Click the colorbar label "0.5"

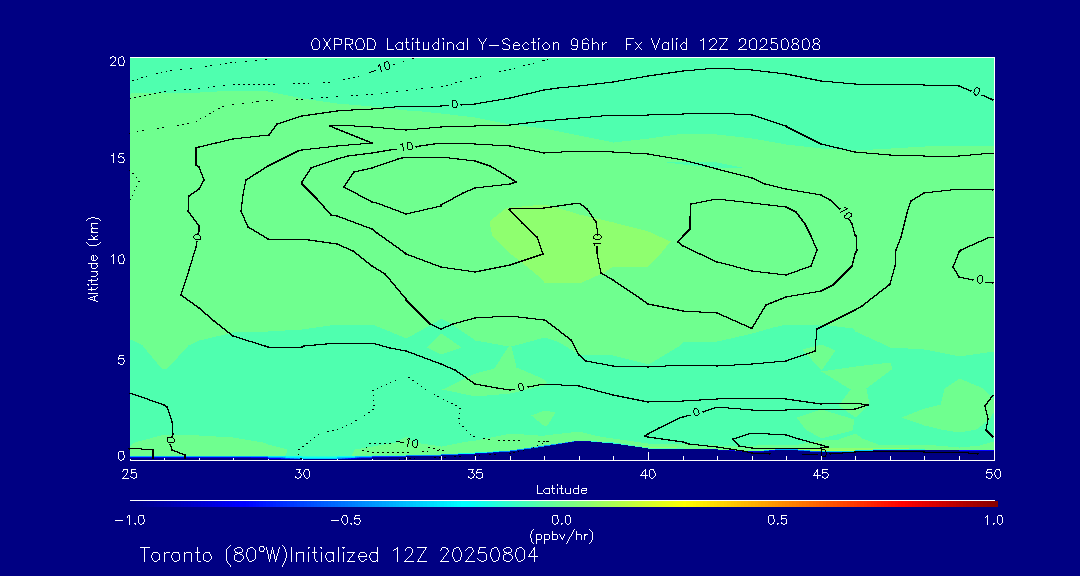pyautogui.click(x=778, y=520)
